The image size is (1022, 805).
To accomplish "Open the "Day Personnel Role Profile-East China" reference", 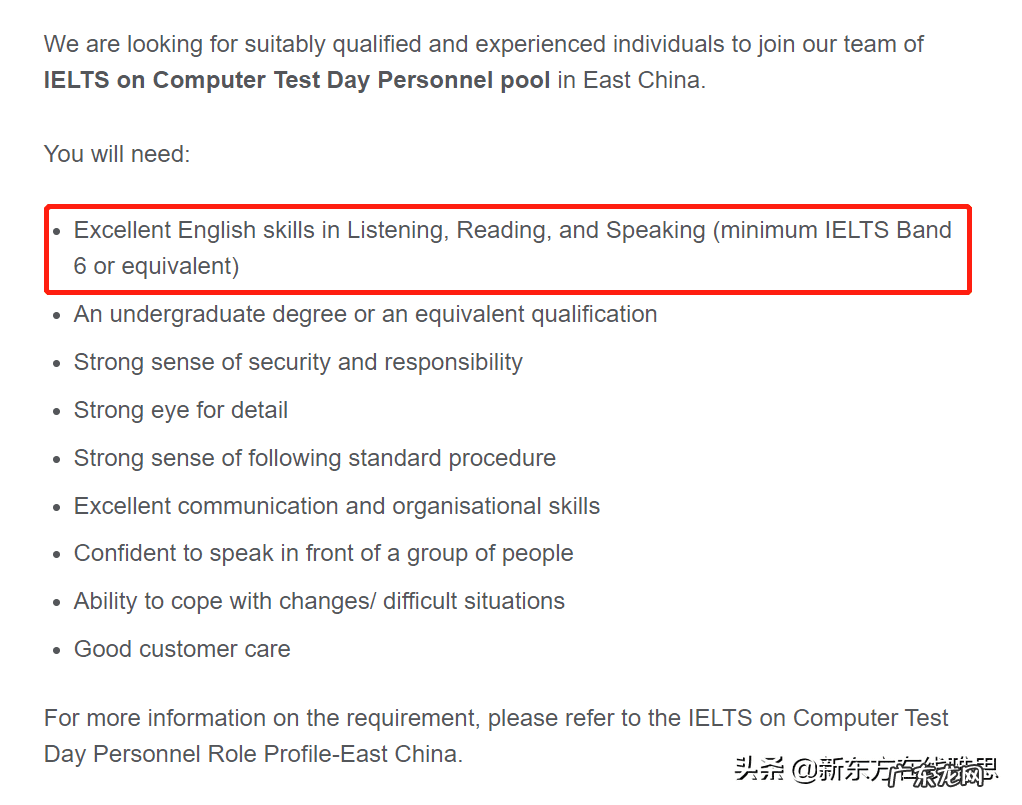I will click(x=252, y=754).
